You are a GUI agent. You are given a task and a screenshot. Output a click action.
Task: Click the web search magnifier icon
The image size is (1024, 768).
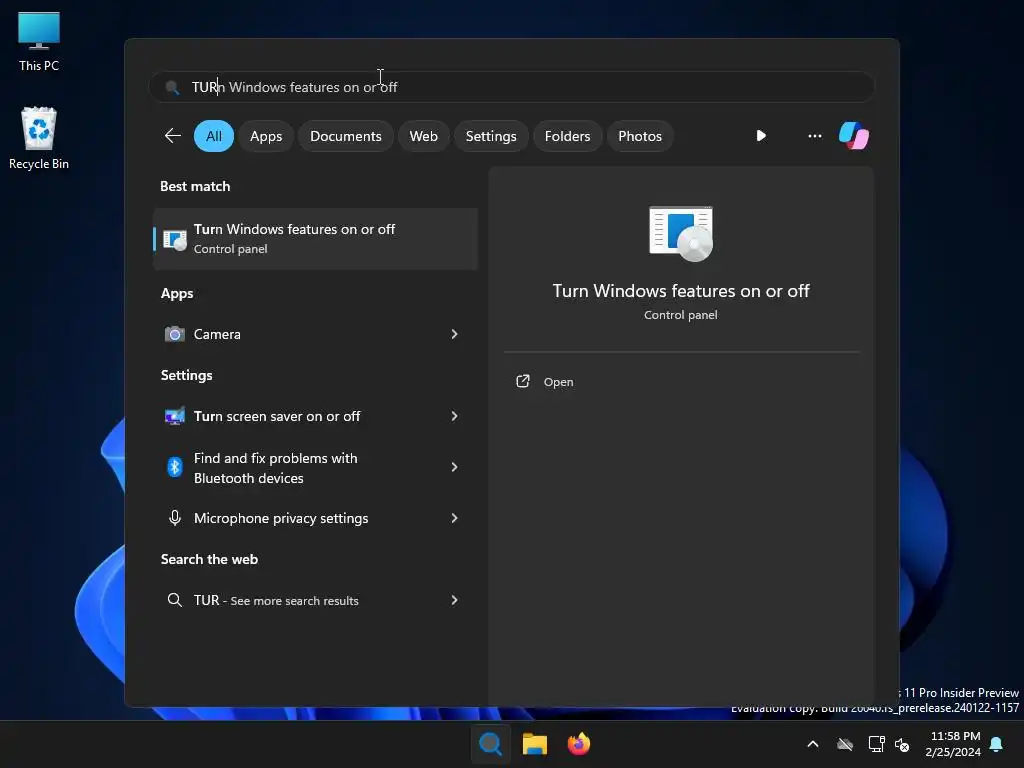174,600
